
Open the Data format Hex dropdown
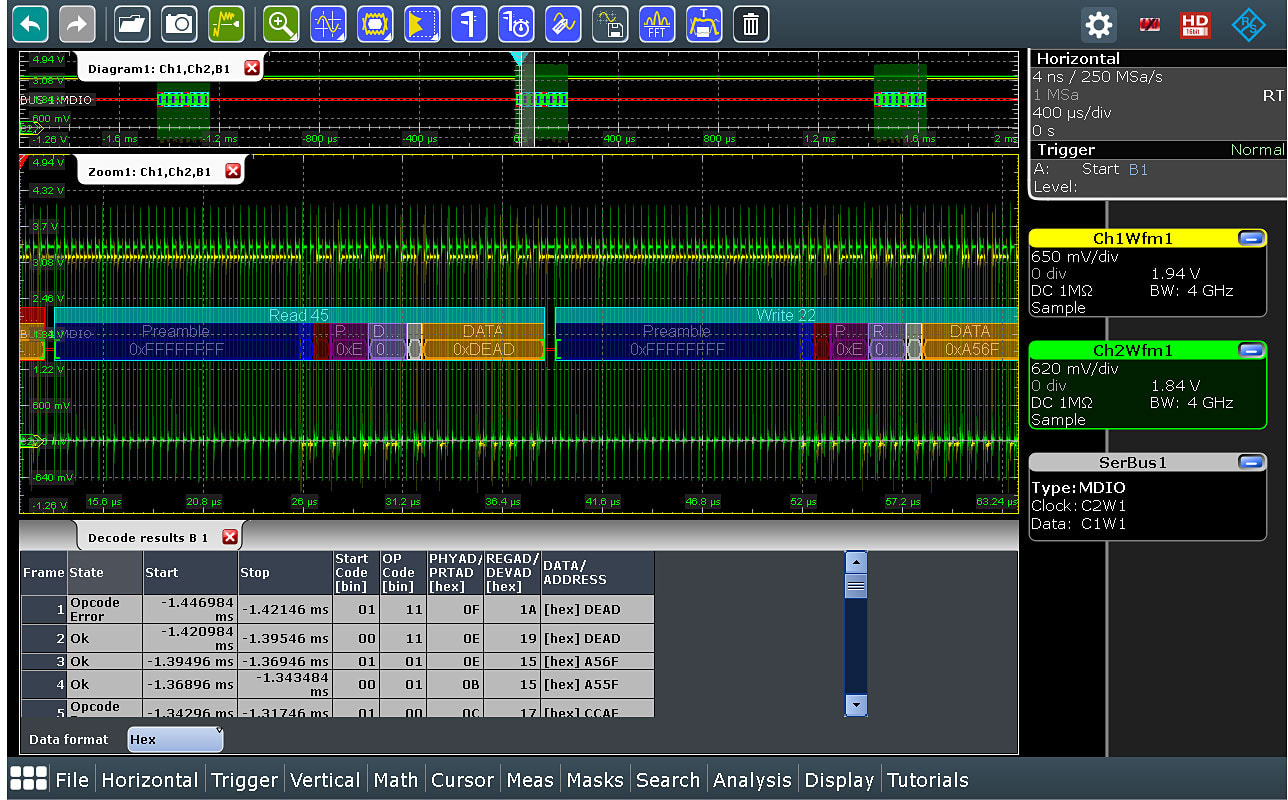pos(175,740)
